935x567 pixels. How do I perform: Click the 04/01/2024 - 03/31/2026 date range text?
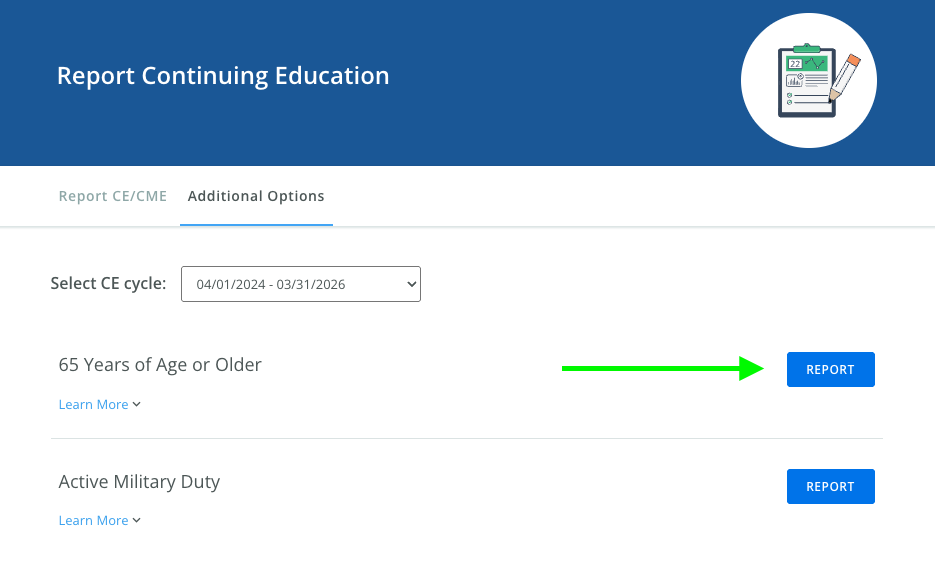coord(271,285)
